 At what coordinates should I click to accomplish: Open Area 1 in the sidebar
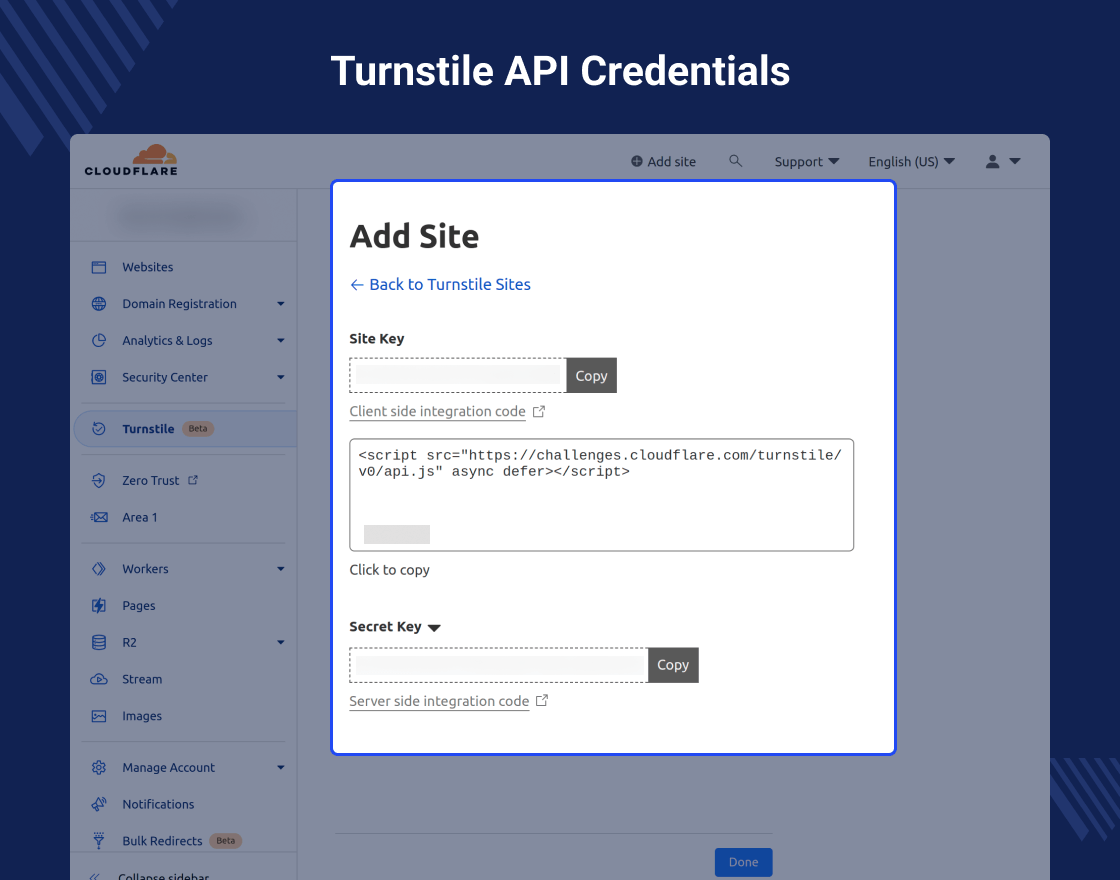click(140, 517)
